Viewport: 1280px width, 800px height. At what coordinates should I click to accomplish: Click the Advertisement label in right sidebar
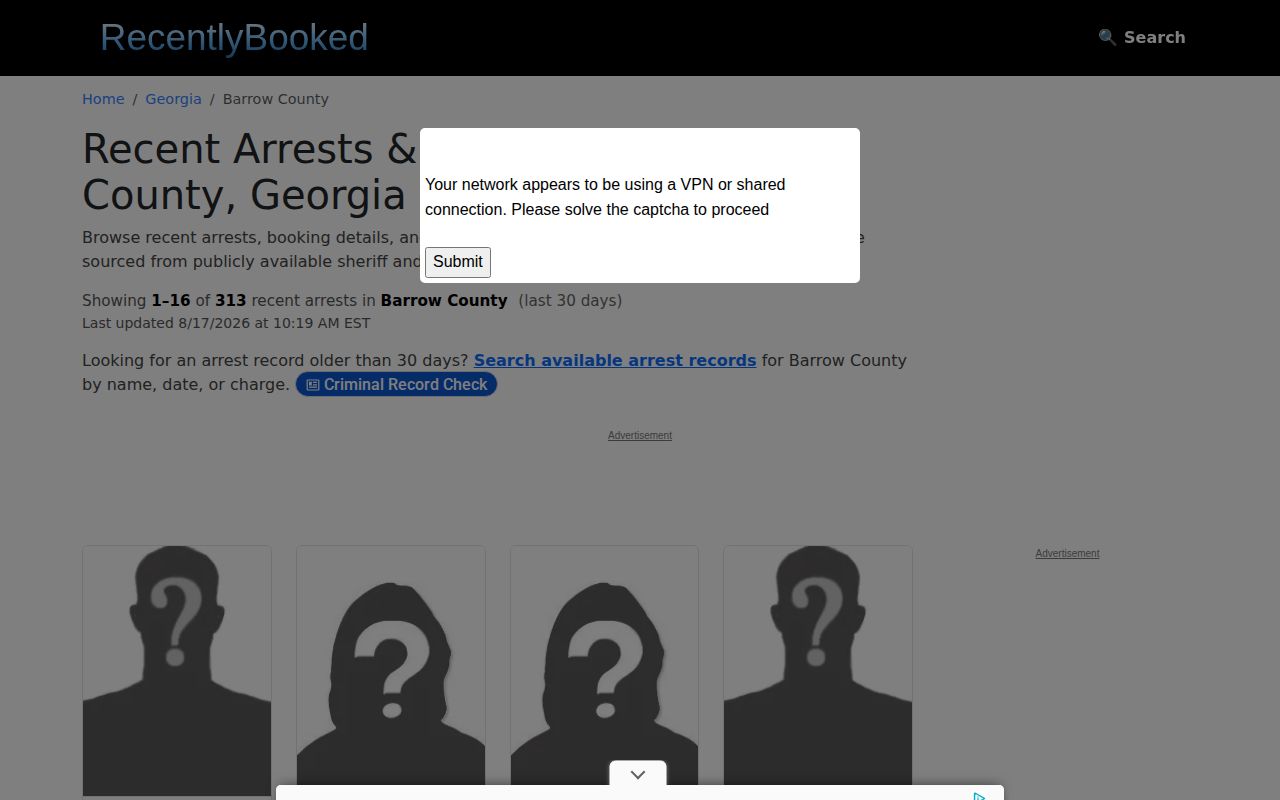[1067, 553]
